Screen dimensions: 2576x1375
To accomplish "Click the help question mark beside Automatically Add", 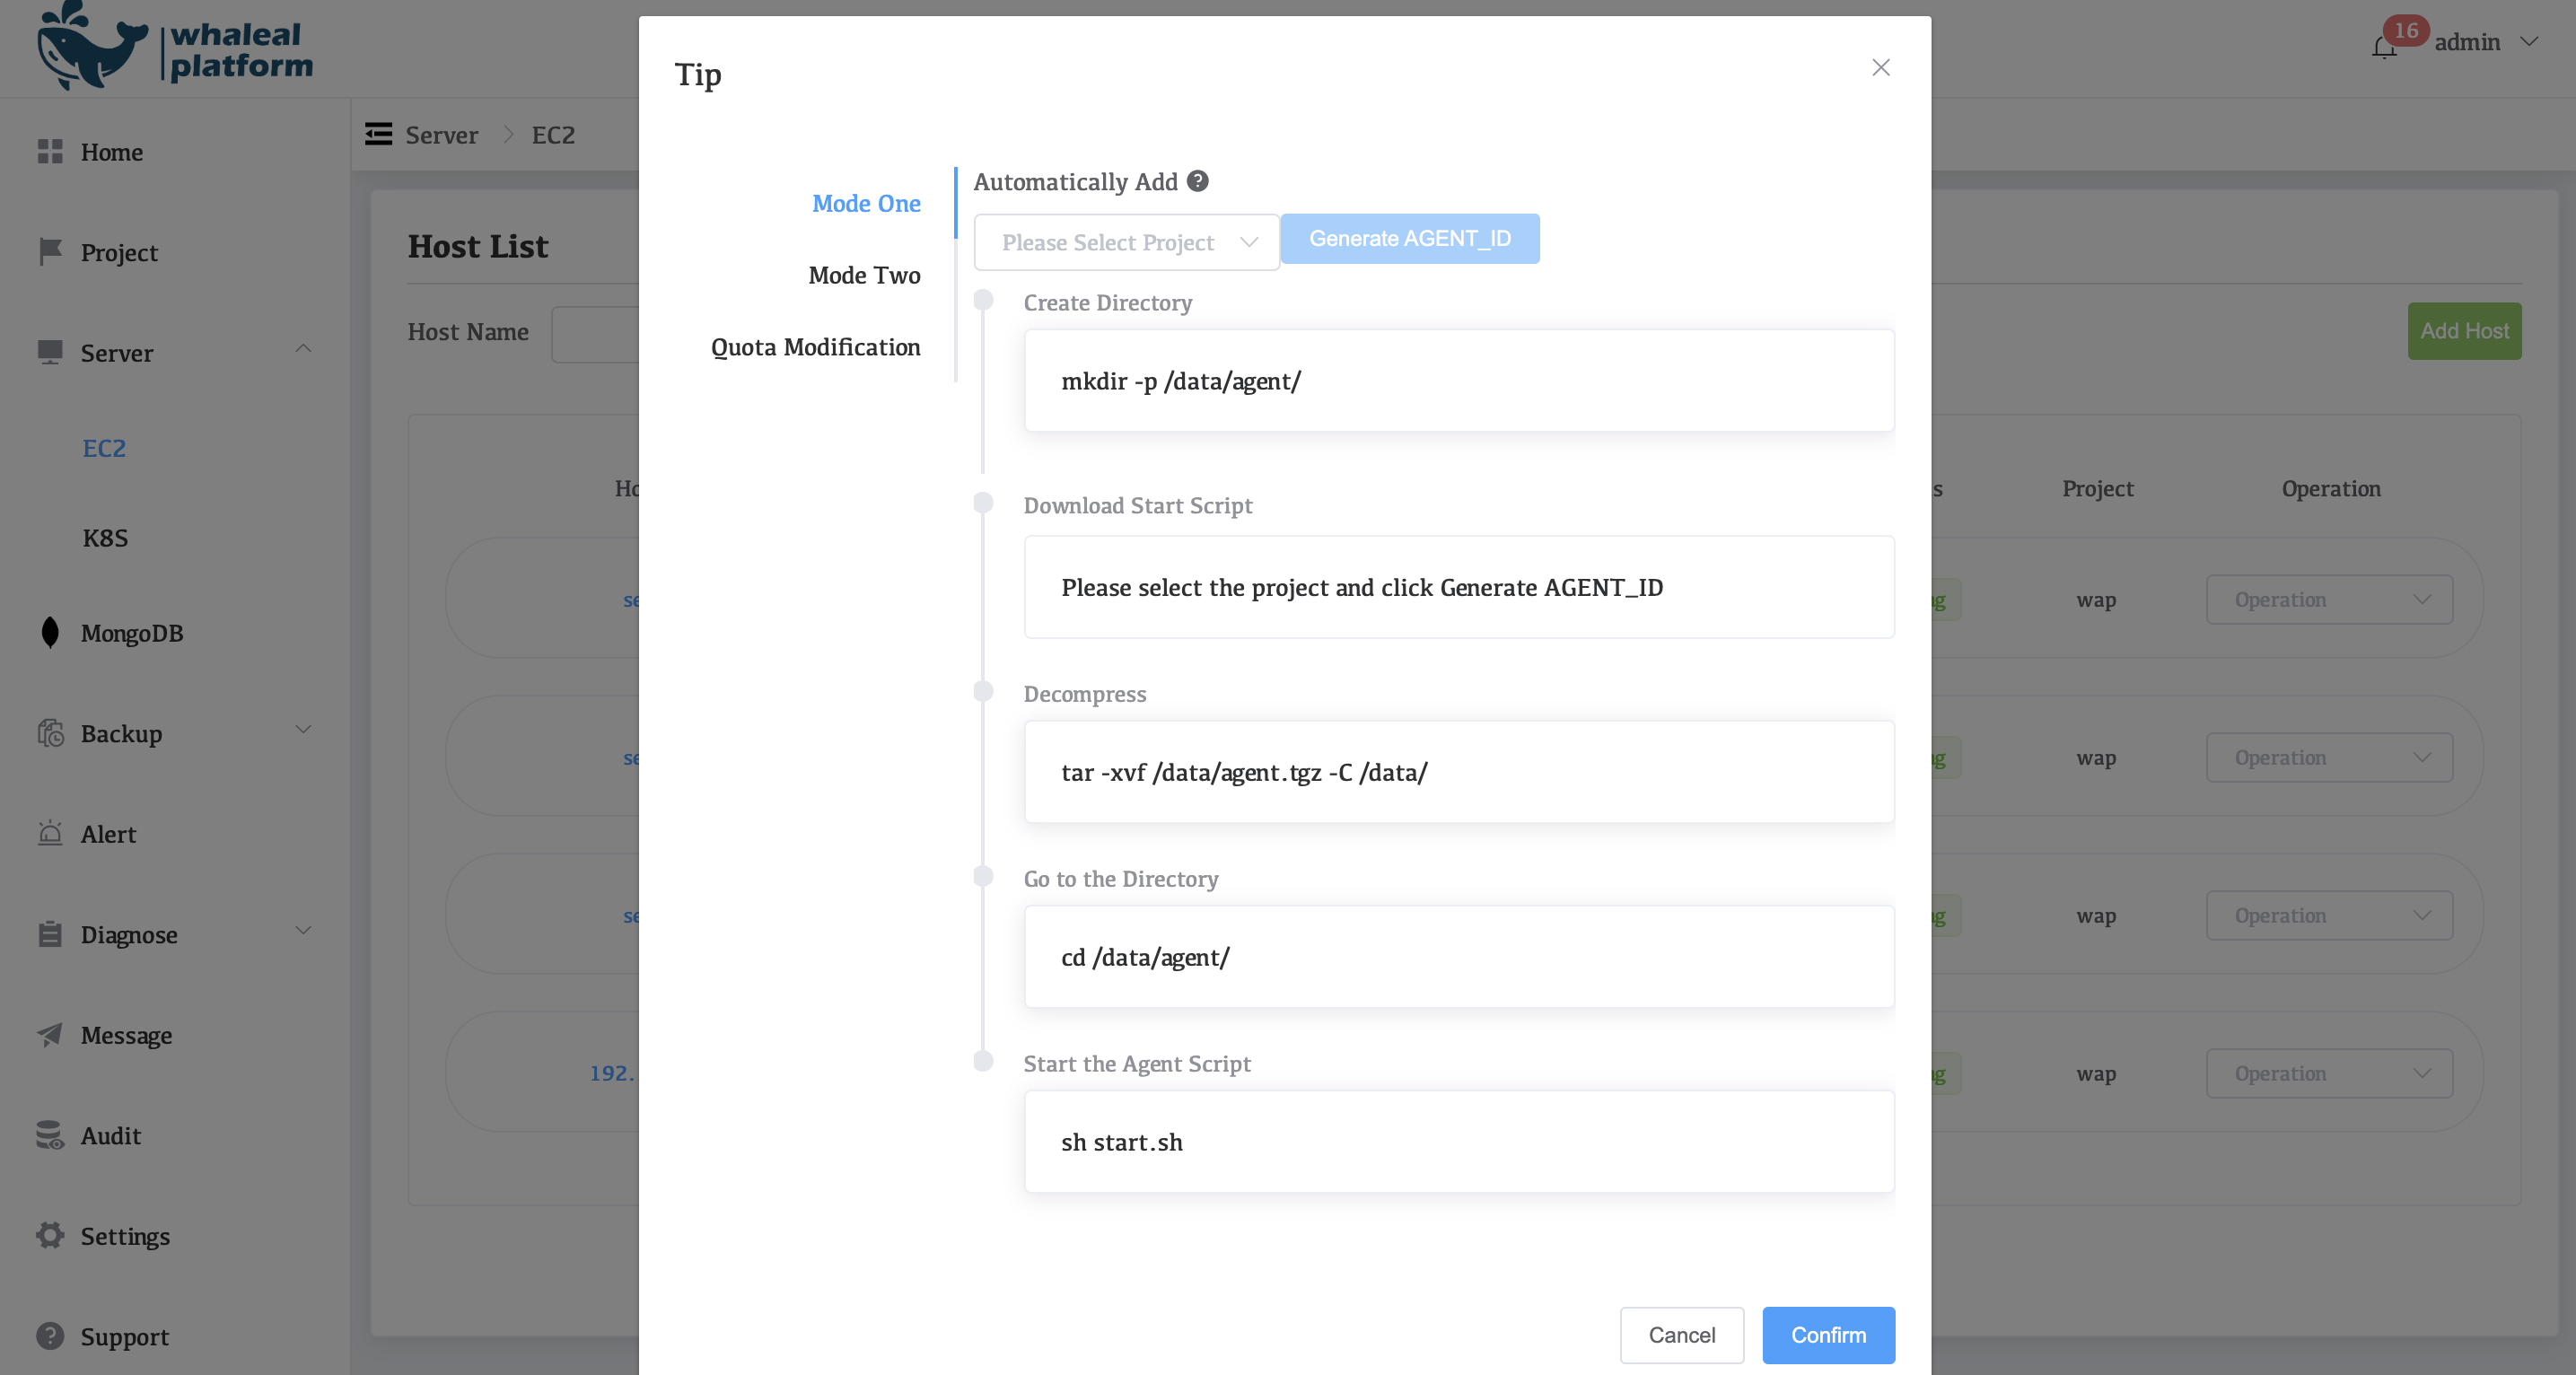I will [1197, 181].
